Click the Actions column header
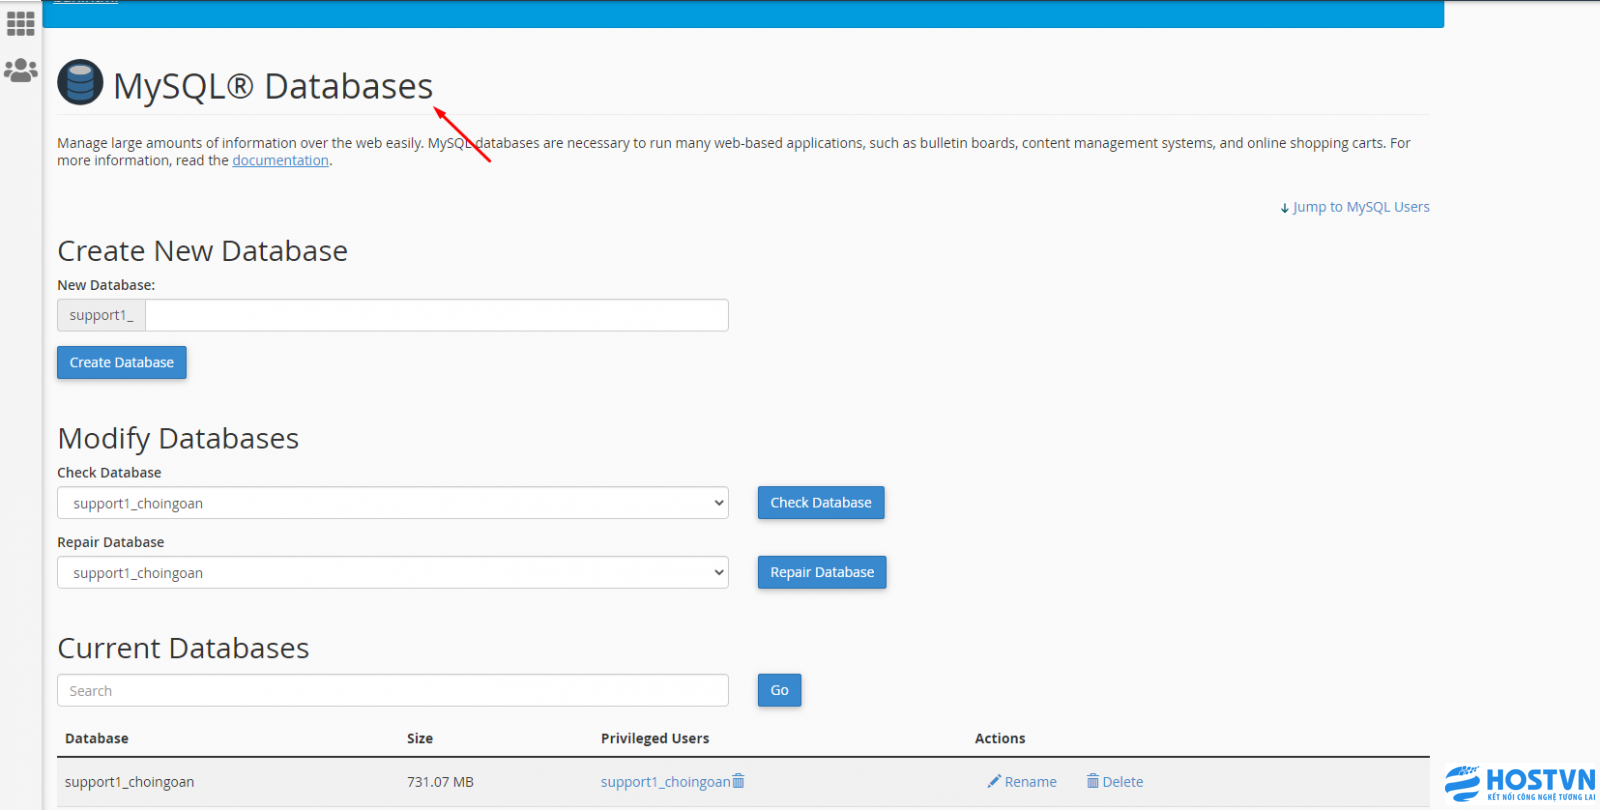The width and height of the screenshot is (1600, 810). point(1000,738)
